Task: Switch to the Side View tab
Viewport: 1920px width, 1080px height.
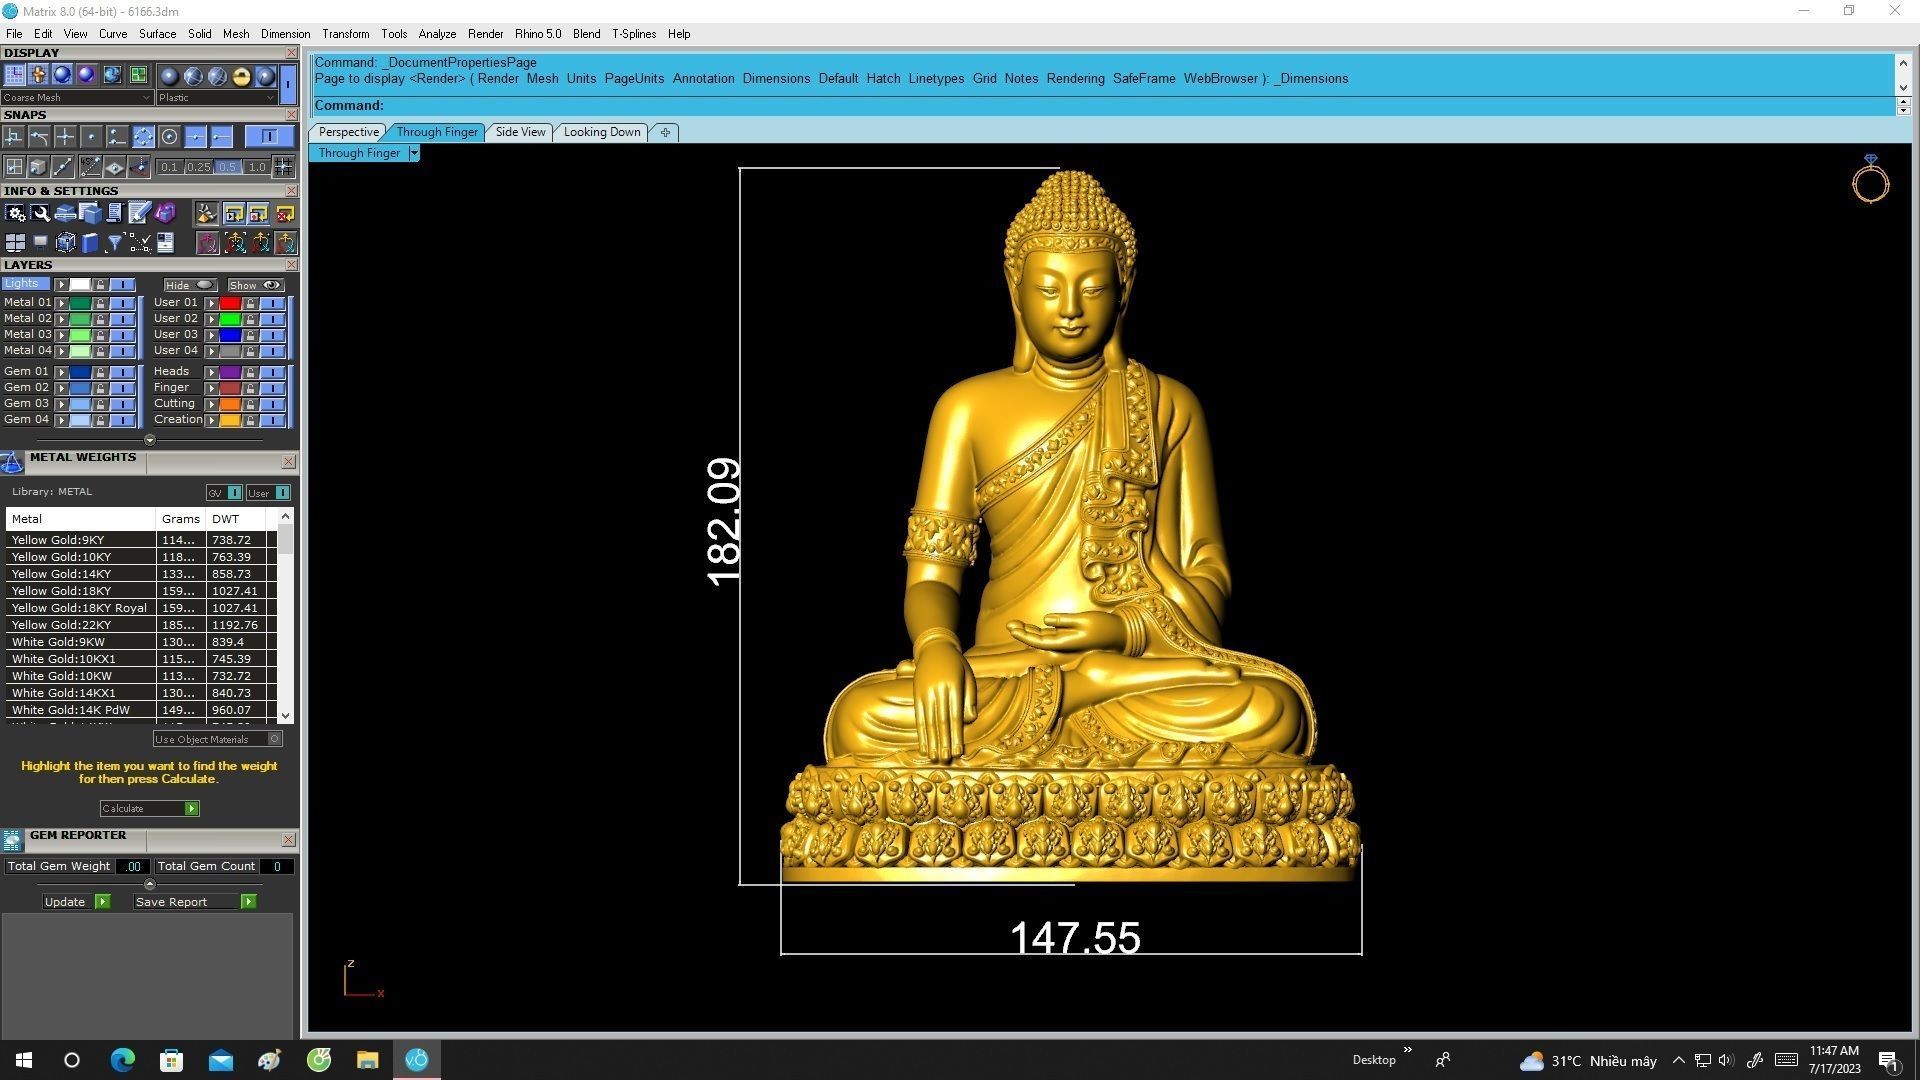Action: click(520, 132)
